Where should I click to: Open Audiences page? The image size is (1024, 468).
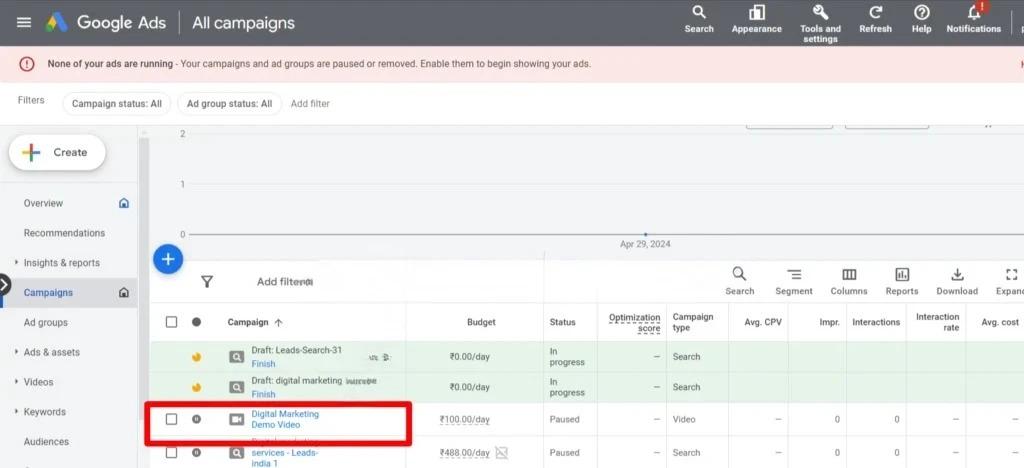tap(46, 441)
